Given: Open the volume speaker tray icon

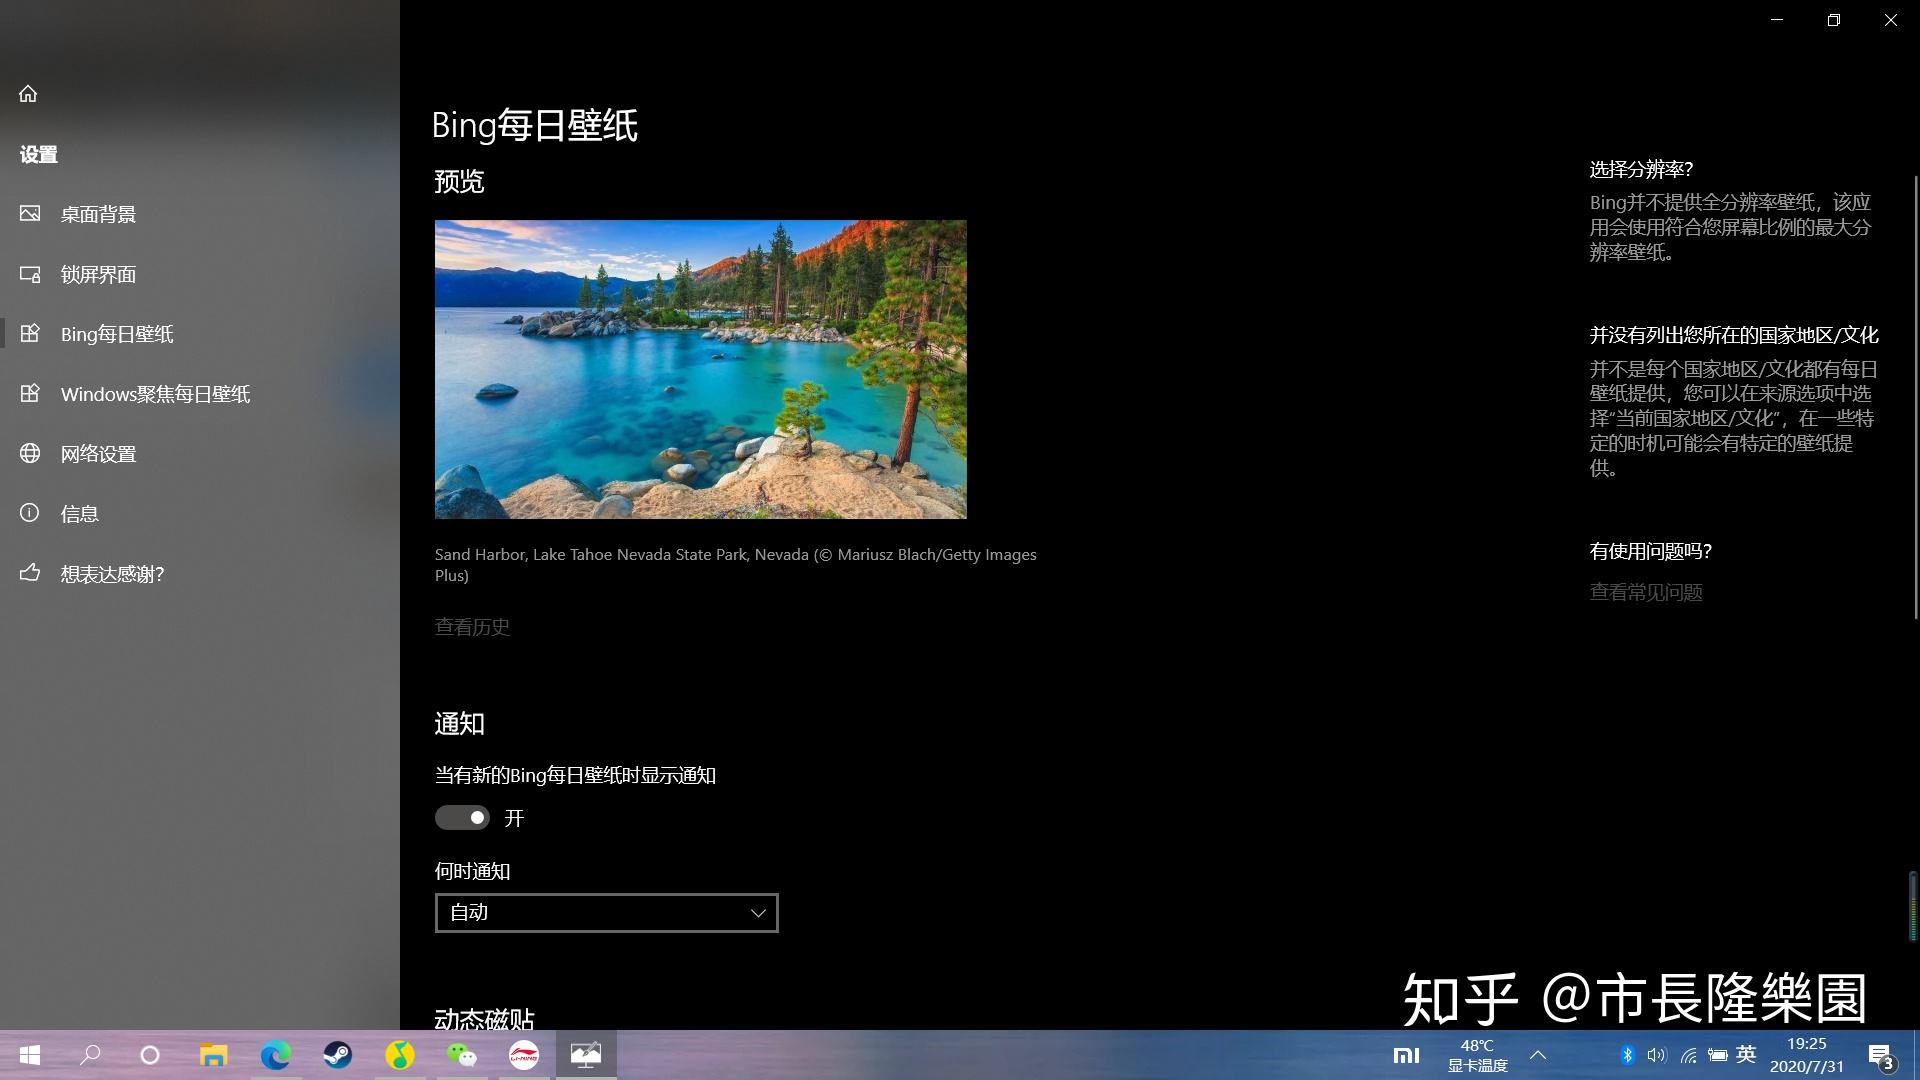Looking at the screenshot, I should (x=1657, y=1055).
